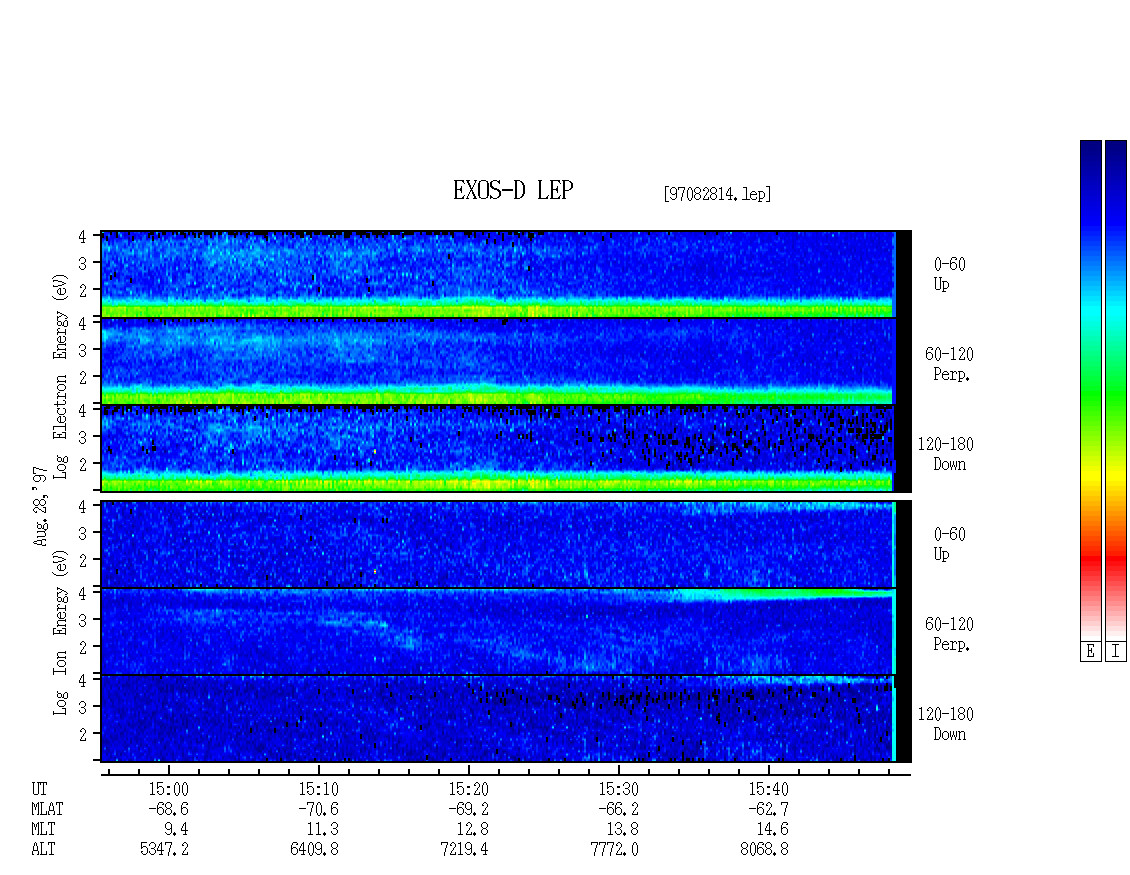
Task: Select the 60-120 Perp. label beside electron panel
Action: pyautogui.click(x=949, y=364)
